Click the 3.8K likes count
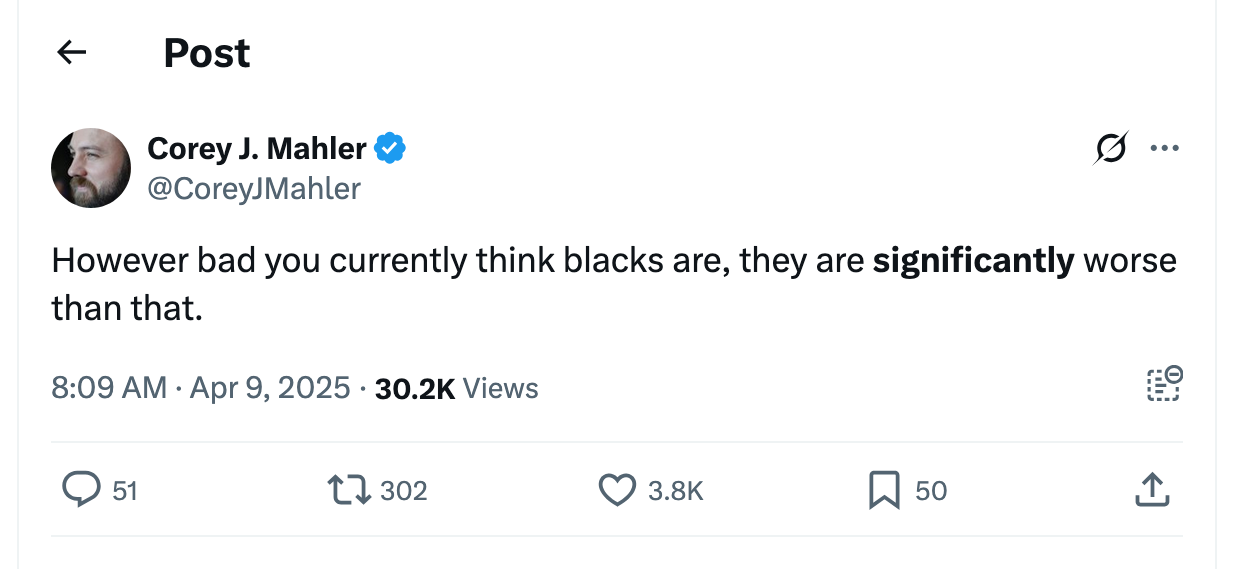This screenshot has width=1239, height=569. [x=676, y=491]
